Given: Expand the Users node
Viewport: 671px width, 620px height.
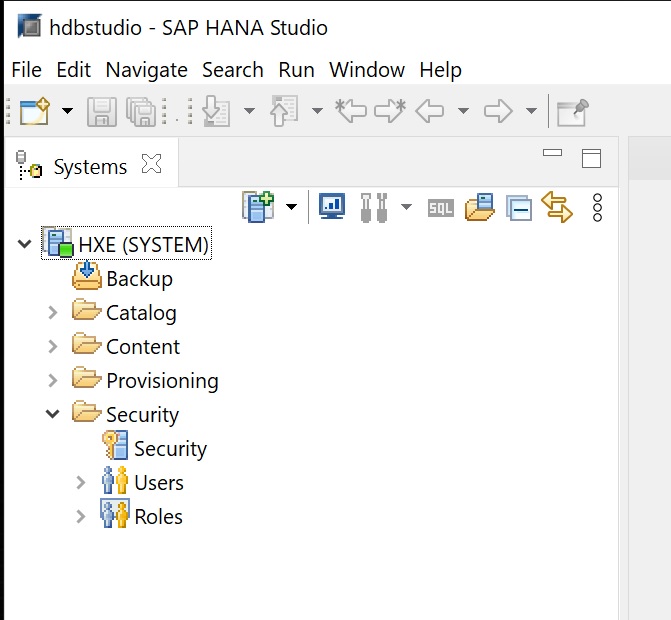Looking at the screenshot, I should click(x=81, y=483).
